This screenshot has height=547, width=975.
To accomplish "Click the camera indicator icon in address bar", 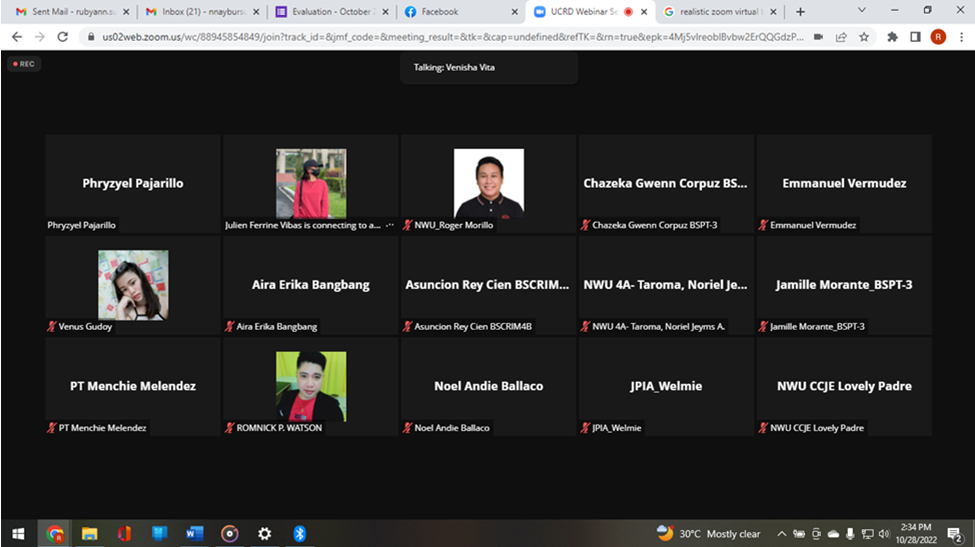I will [x=818, y=36].
